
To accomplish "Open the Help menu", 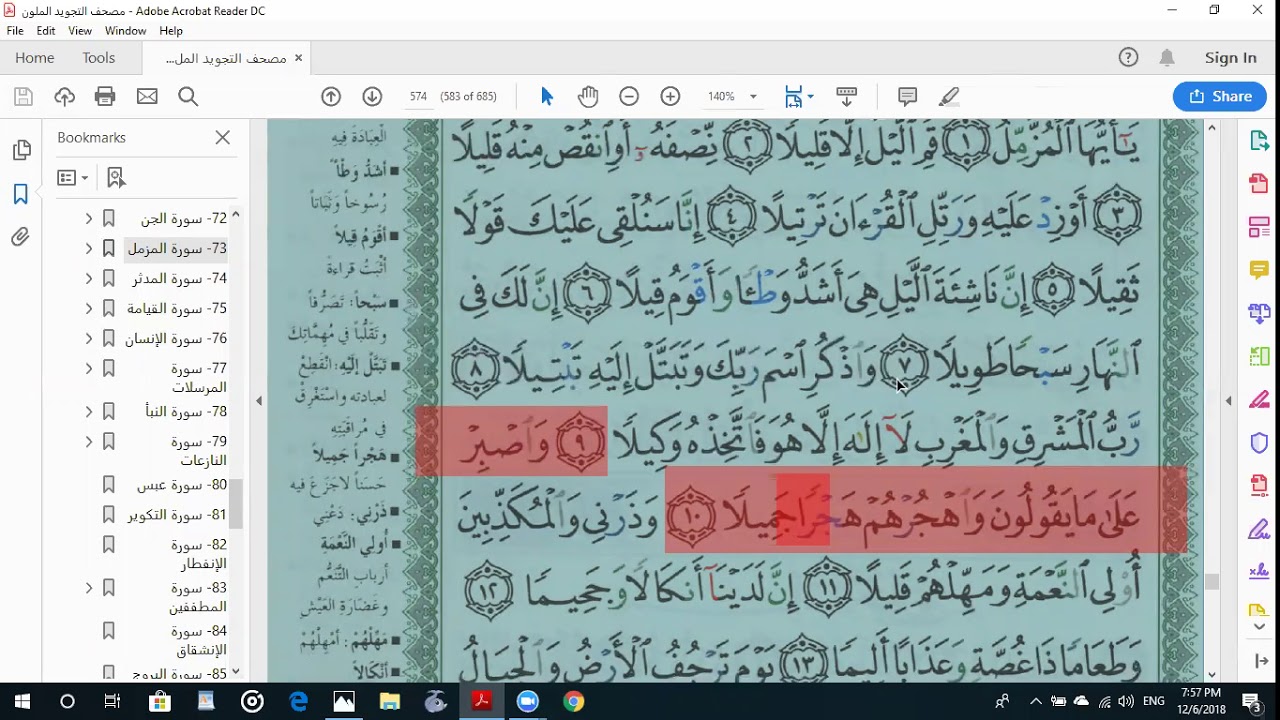I will tap(171, 31).
